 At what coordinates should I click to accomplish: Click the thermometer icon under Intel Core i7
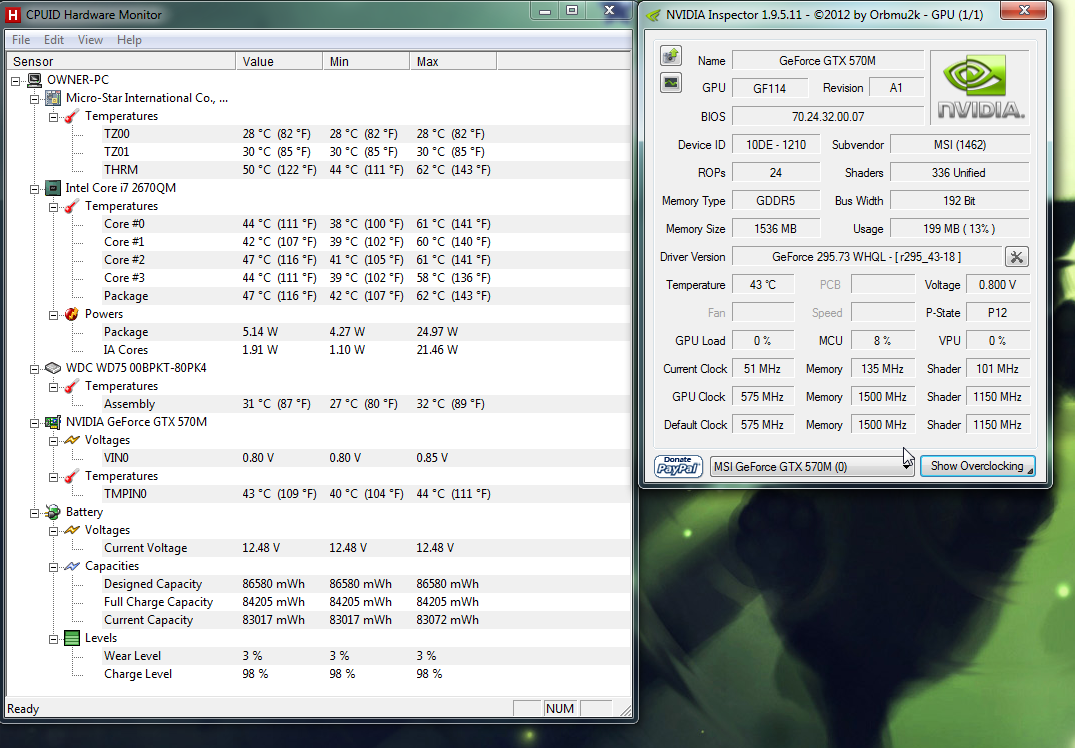[72, 206]
